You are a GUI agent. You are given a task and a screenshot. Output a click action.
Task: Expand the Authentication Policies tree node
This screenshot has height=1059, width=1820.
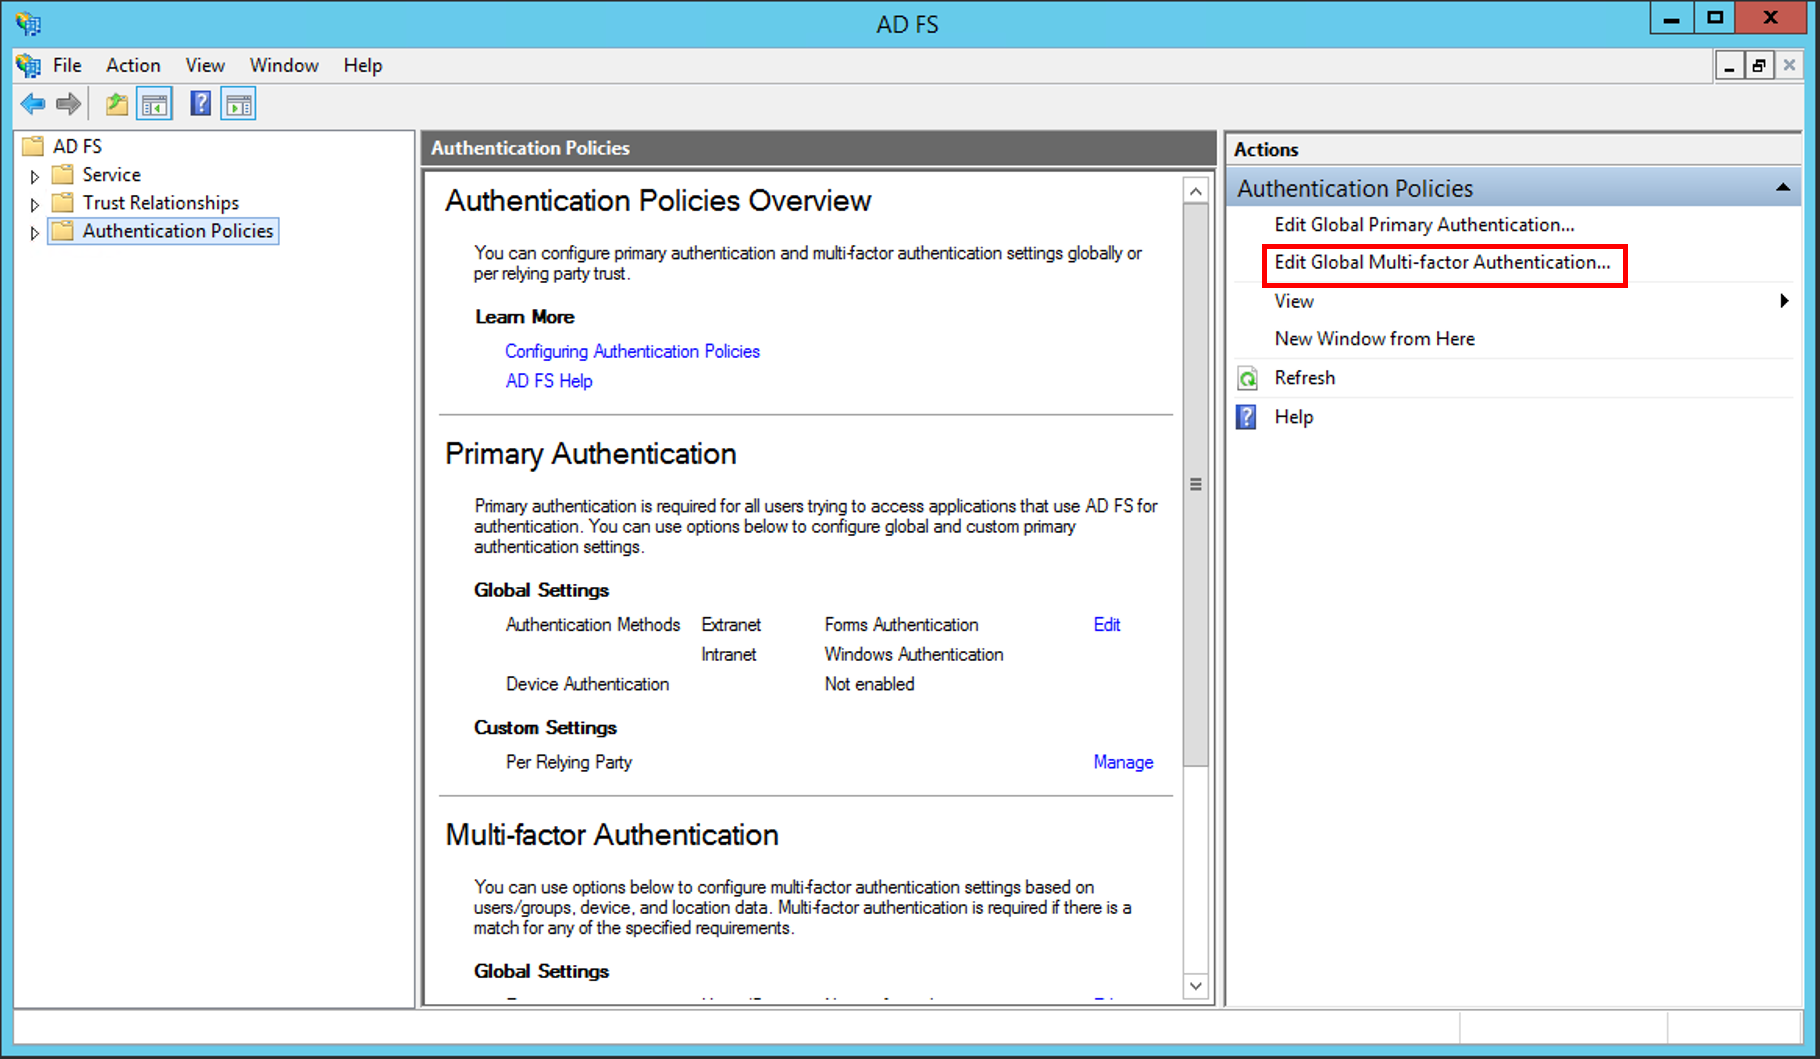point(34,232)
